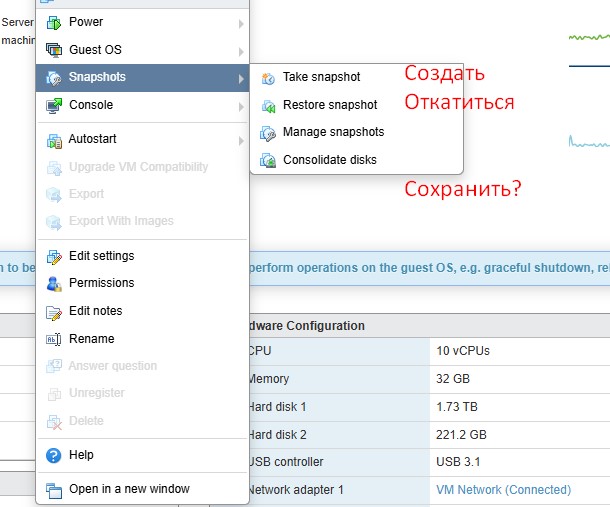Expand the Guest OS submenu arrow

pos(240,51)
